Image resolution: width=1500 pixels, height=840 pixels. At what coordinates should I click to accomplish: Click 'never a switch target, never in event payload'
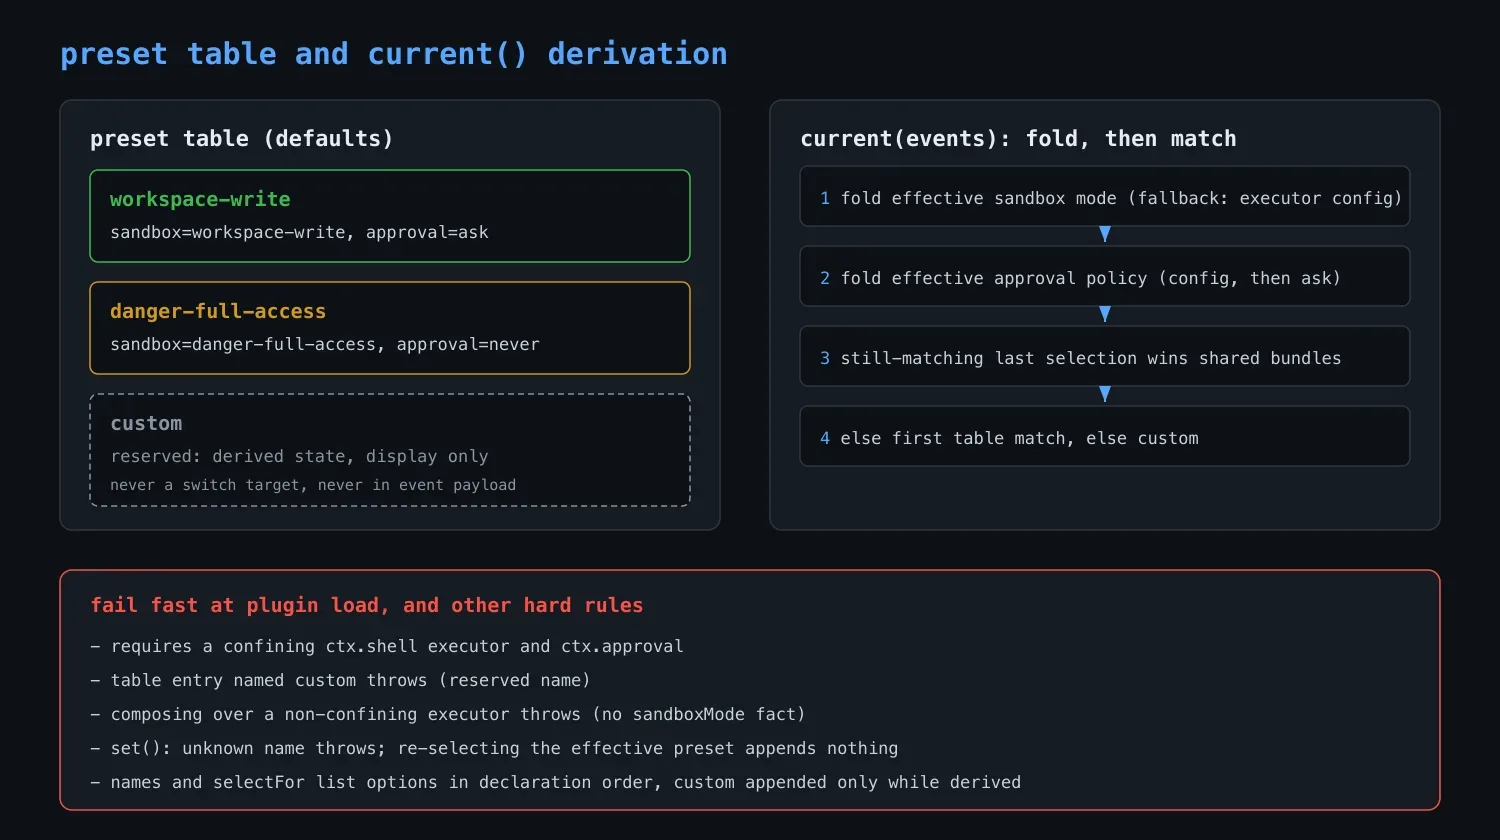click(x=313, y=485)
